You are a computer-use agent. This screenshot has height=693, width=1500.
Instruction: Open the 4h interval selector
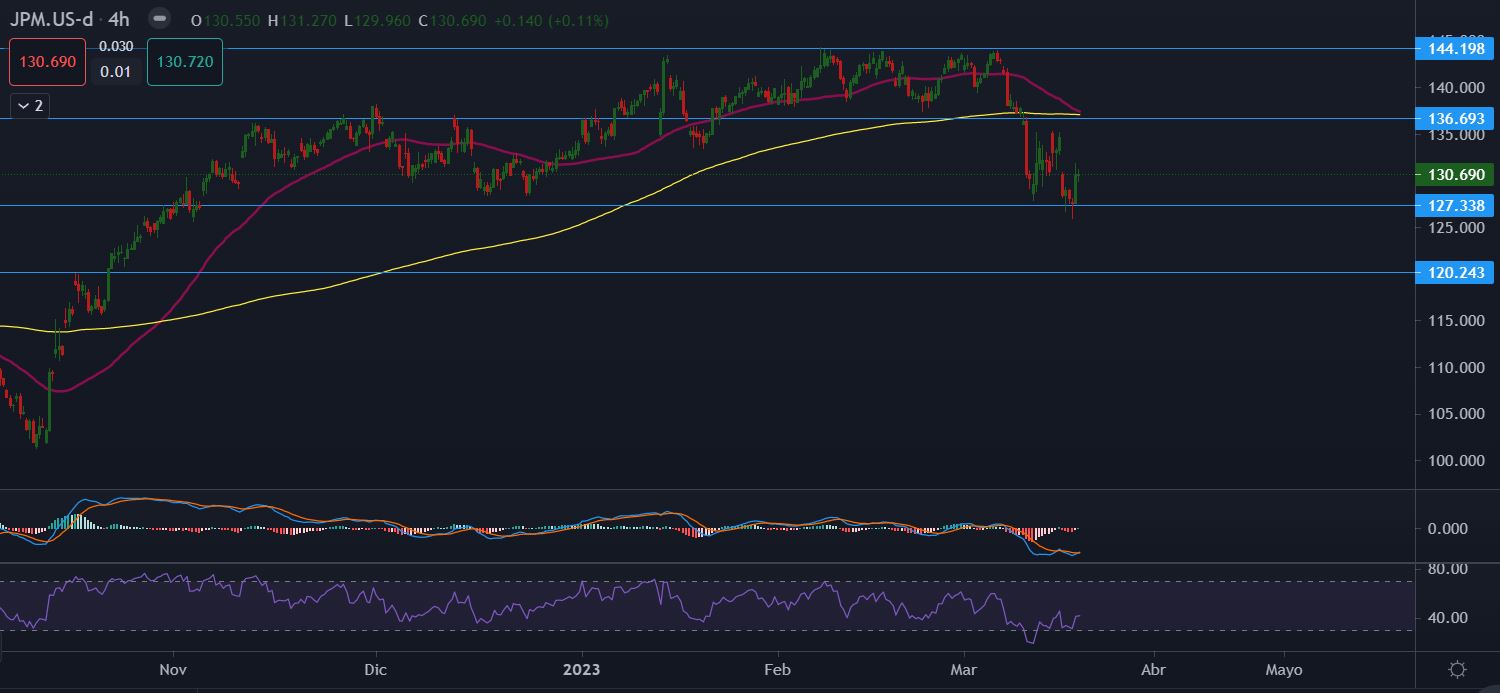click(x=119, y=20)
